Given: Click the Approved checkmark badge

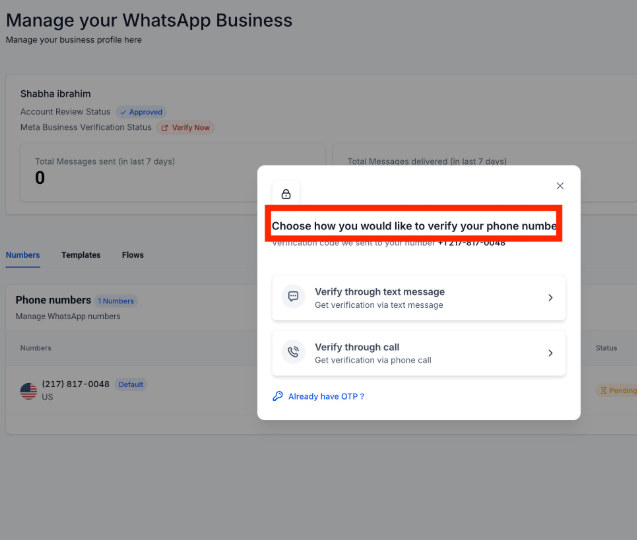Looking at the screenshot, I should pyautogui.click(x=141, y=112).
